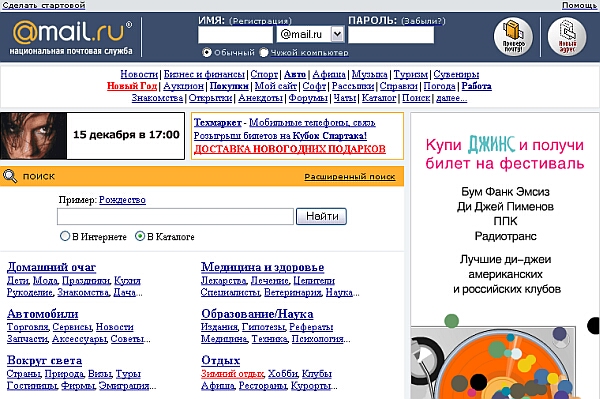Viewport: 600px width, 399px height.
Task: Open the Афиша nav link
Action: pyautogui.click(x=329, y=74)
